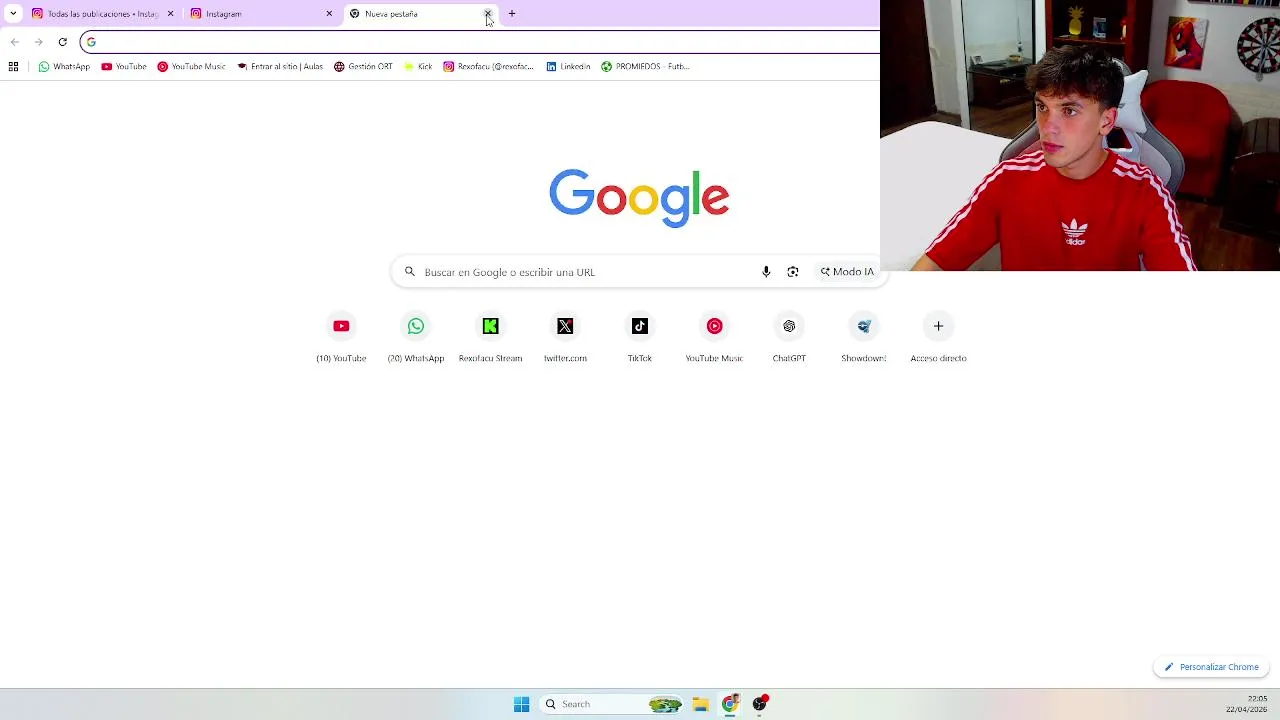The image size is (1280, 720).
Task: Open File Explorer from the taskbar
Action: click(700, 704)
